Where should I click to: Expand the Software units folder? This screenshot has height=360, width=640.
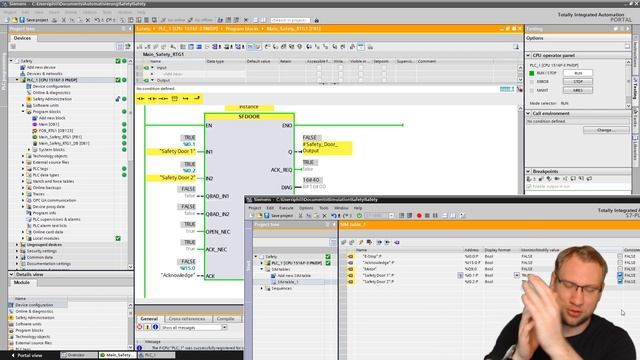click(x=23, y=105)
